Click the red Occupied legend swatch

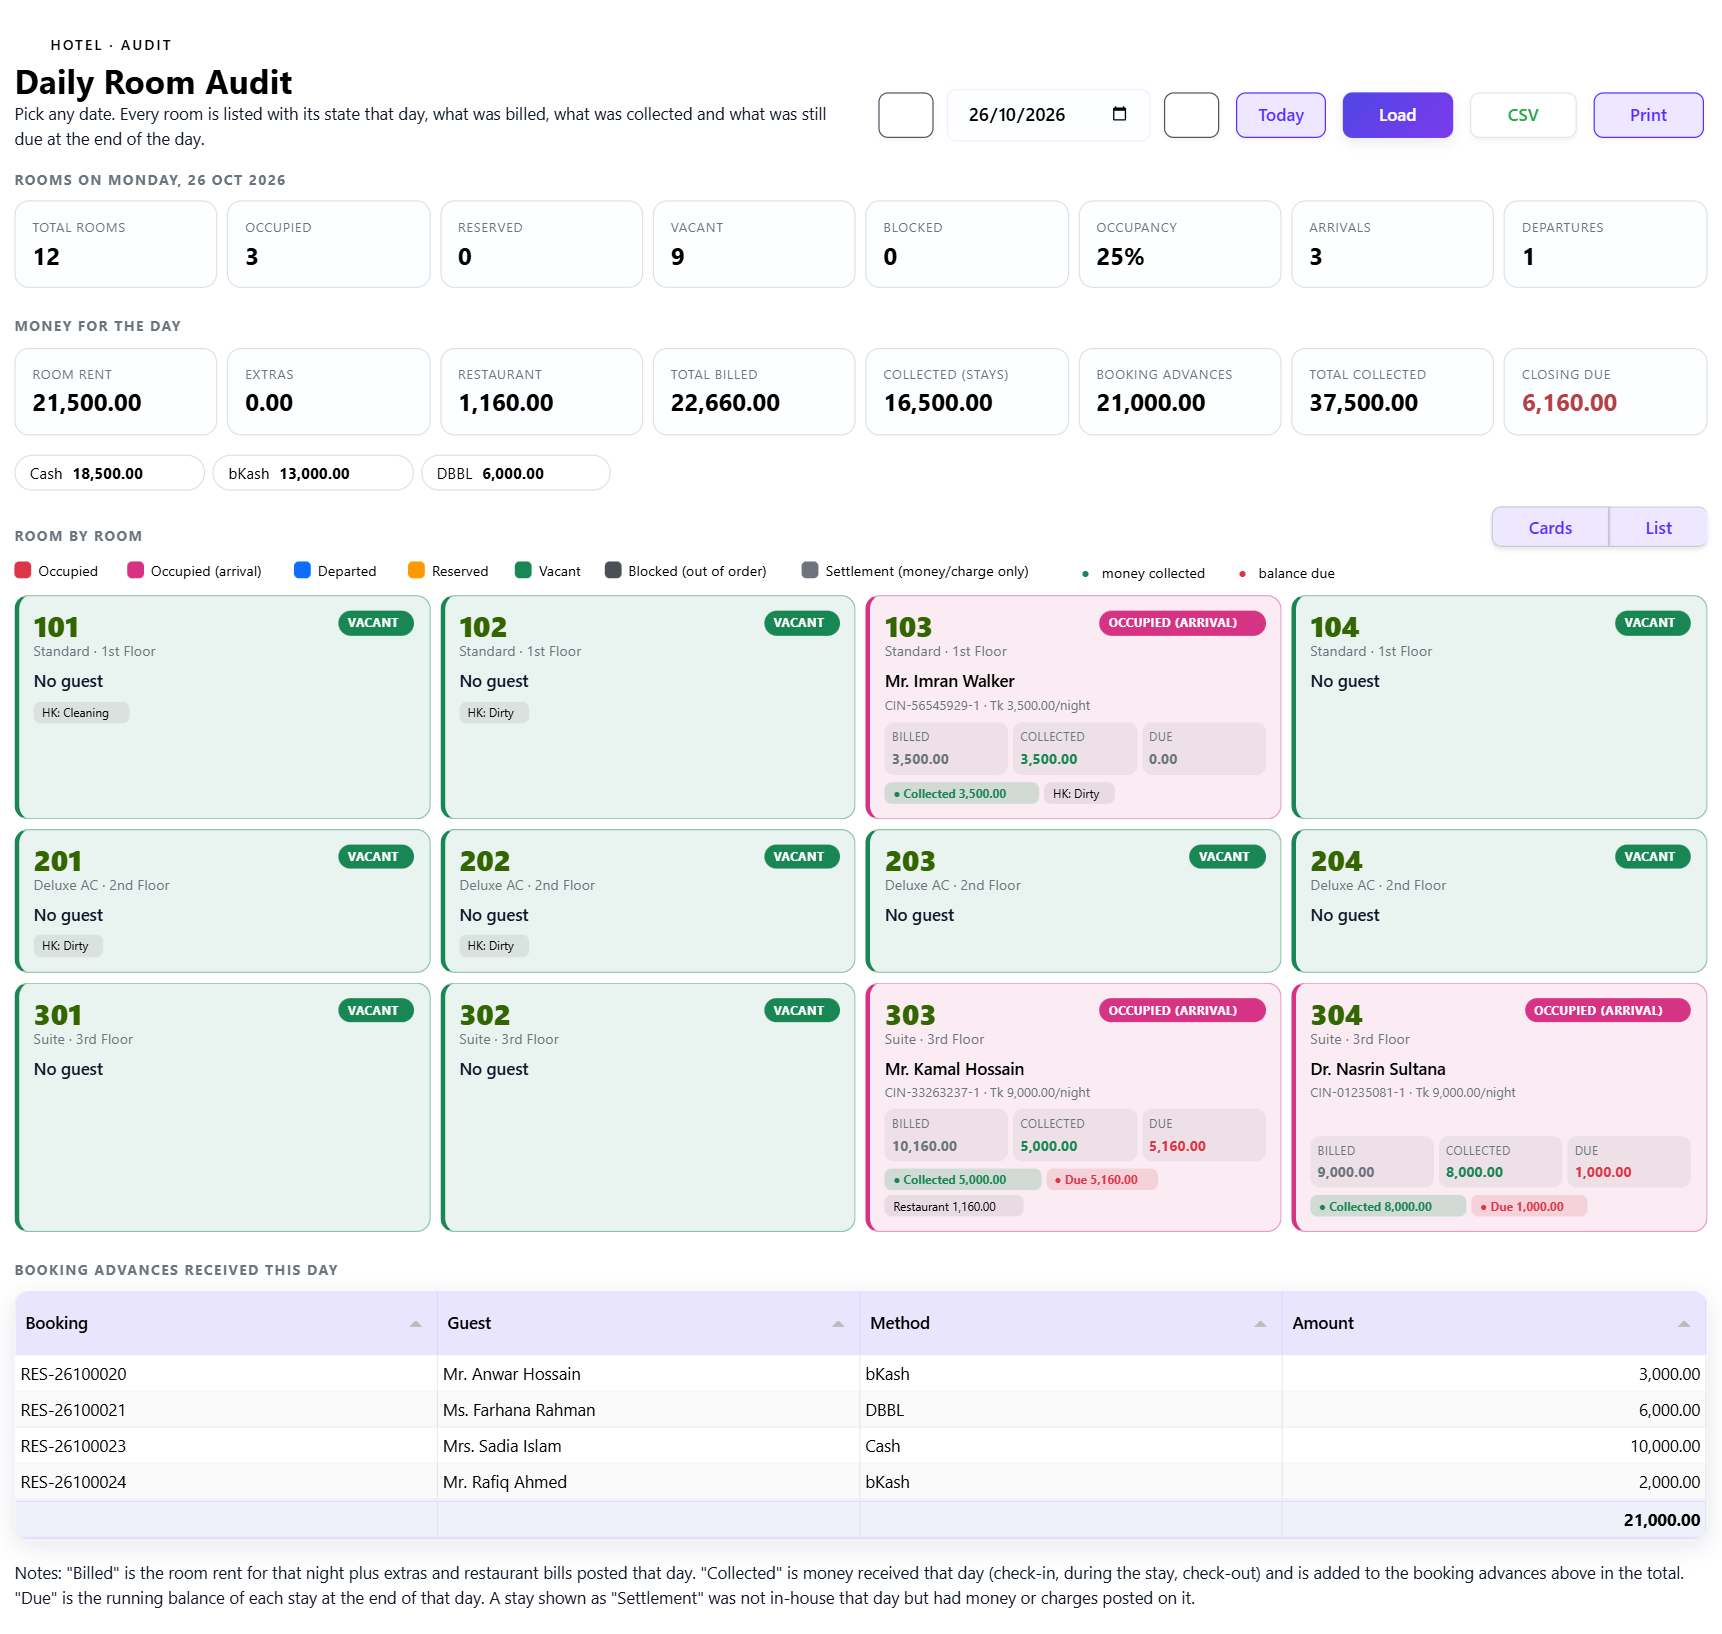click(x=23, y=570)
